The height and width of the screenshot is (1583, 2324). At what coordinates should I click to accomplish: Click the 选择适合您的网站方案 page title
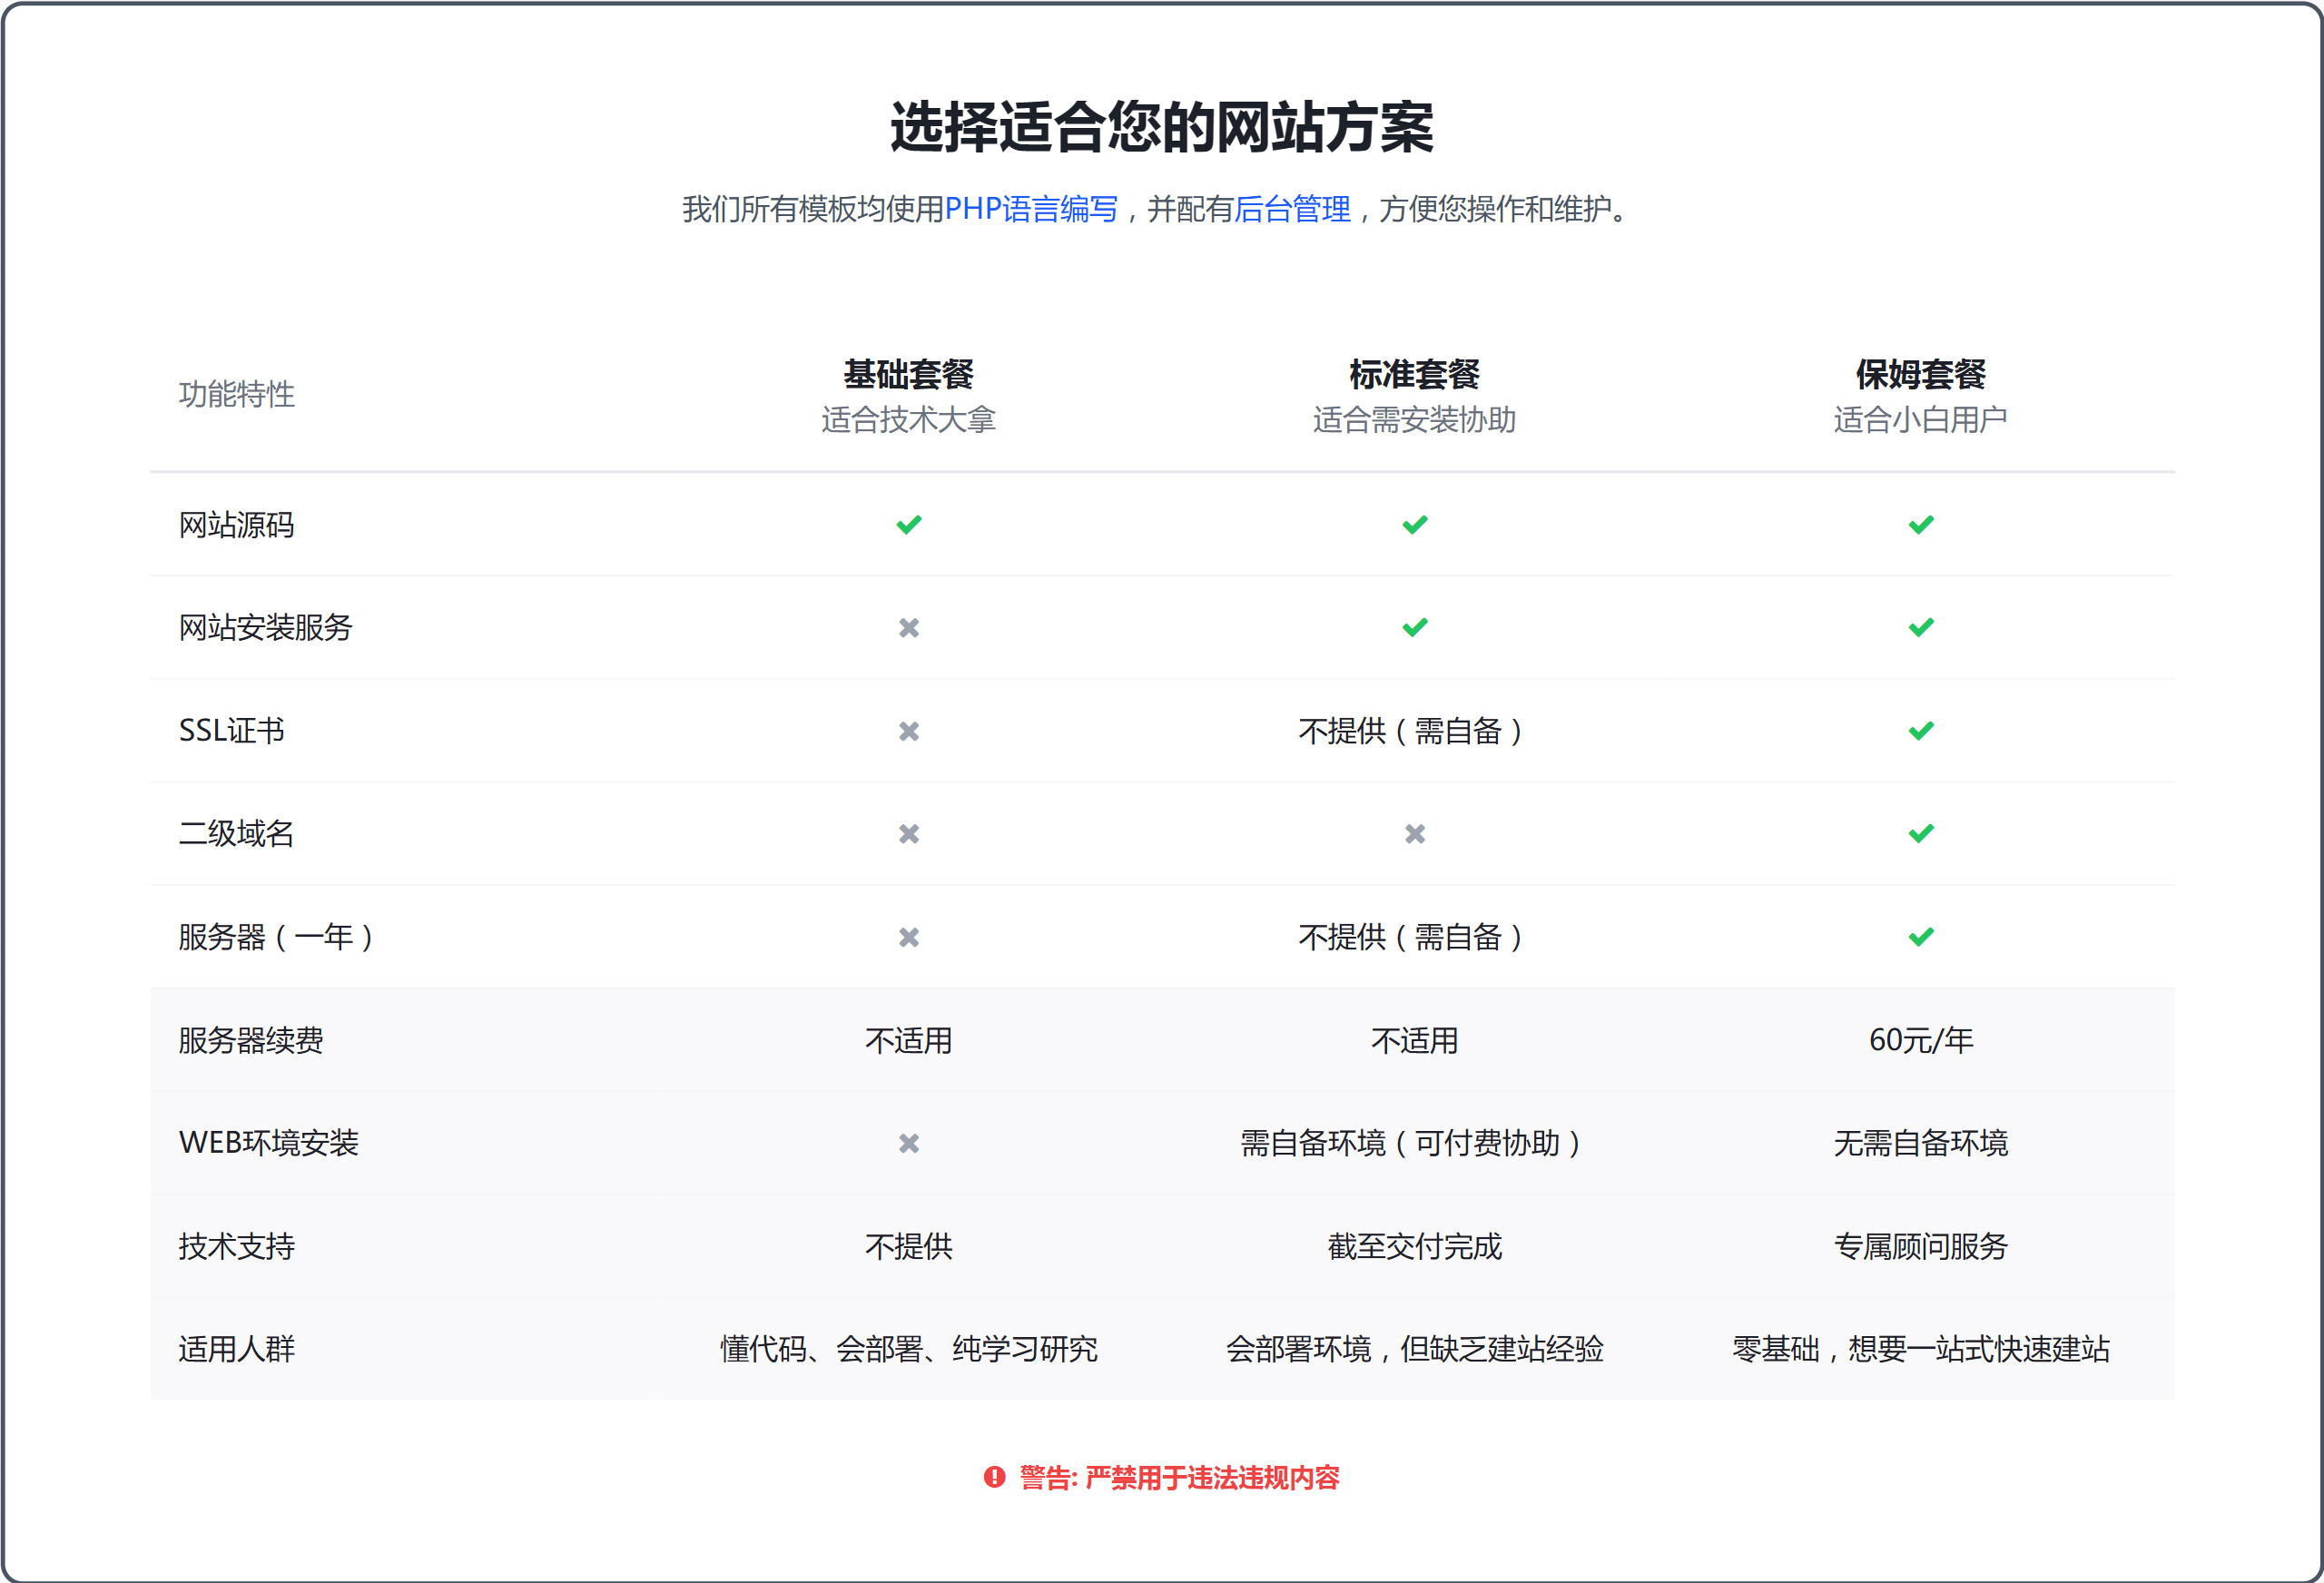[1161, 127]
